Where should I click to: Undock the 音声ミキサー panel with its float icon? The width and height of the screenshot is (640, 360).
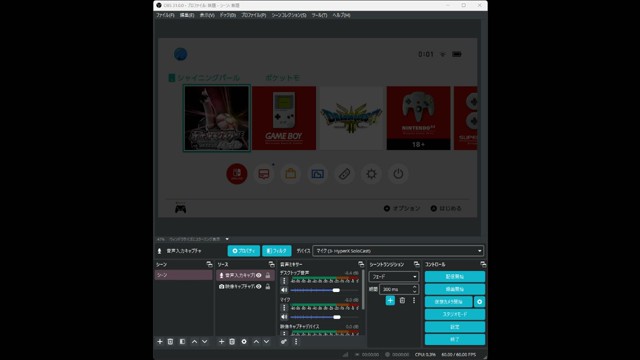point(361,264)
